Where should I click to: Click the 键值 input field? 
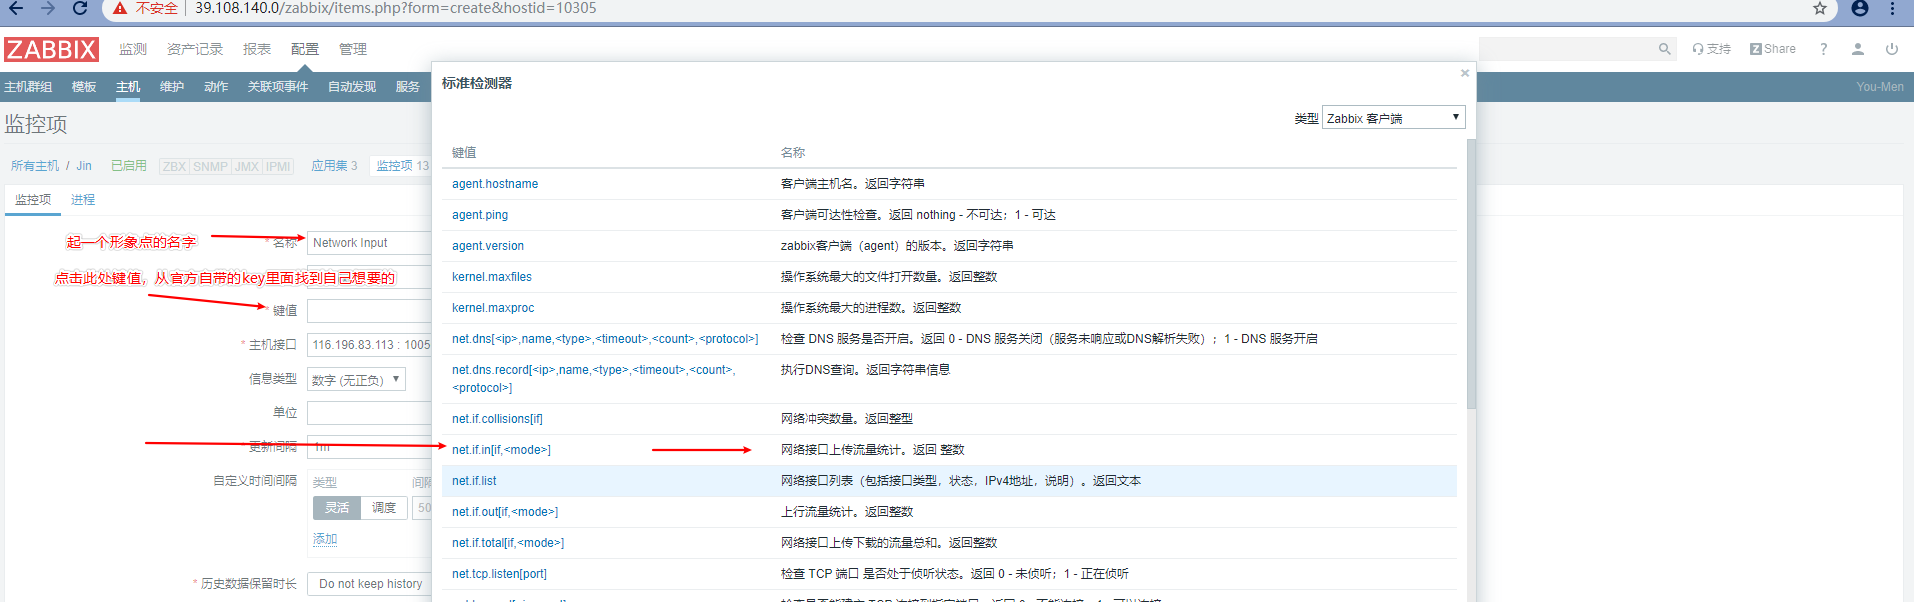click(368, 311)
